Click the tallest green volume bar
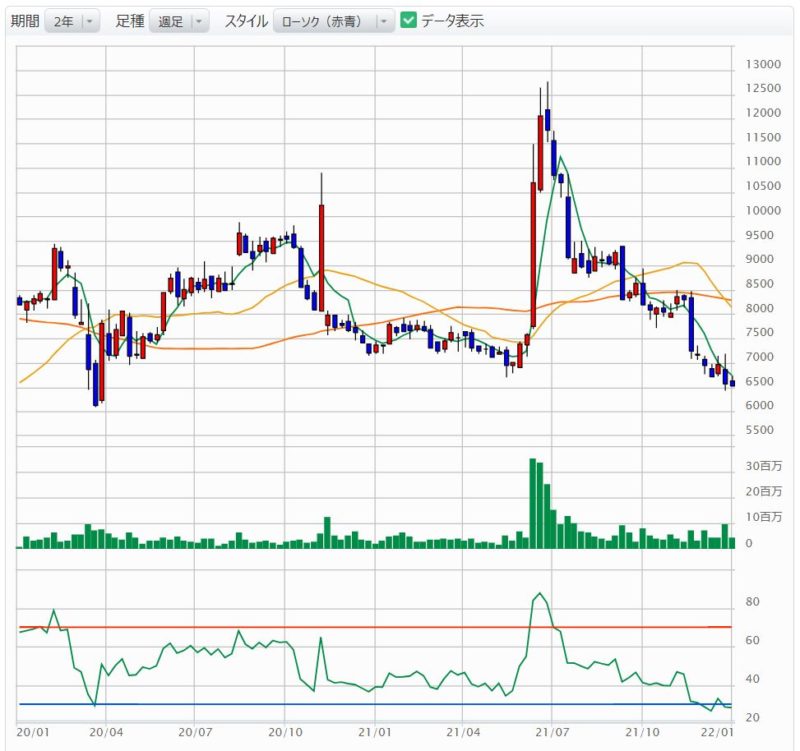 coord(533,504)
